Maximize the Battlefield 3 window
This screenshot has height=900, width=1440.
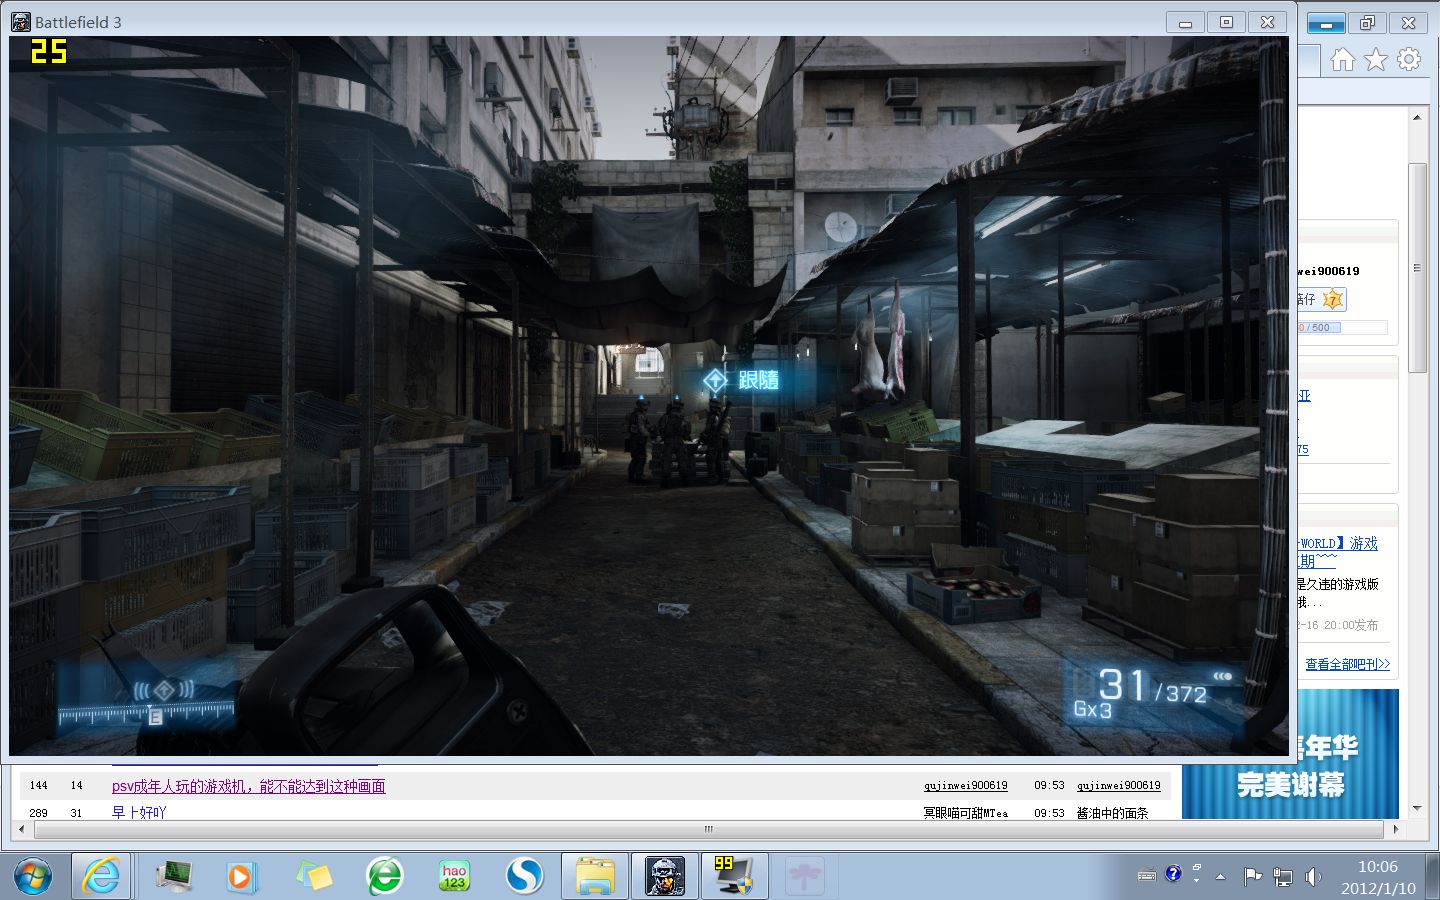(1226, 22)
